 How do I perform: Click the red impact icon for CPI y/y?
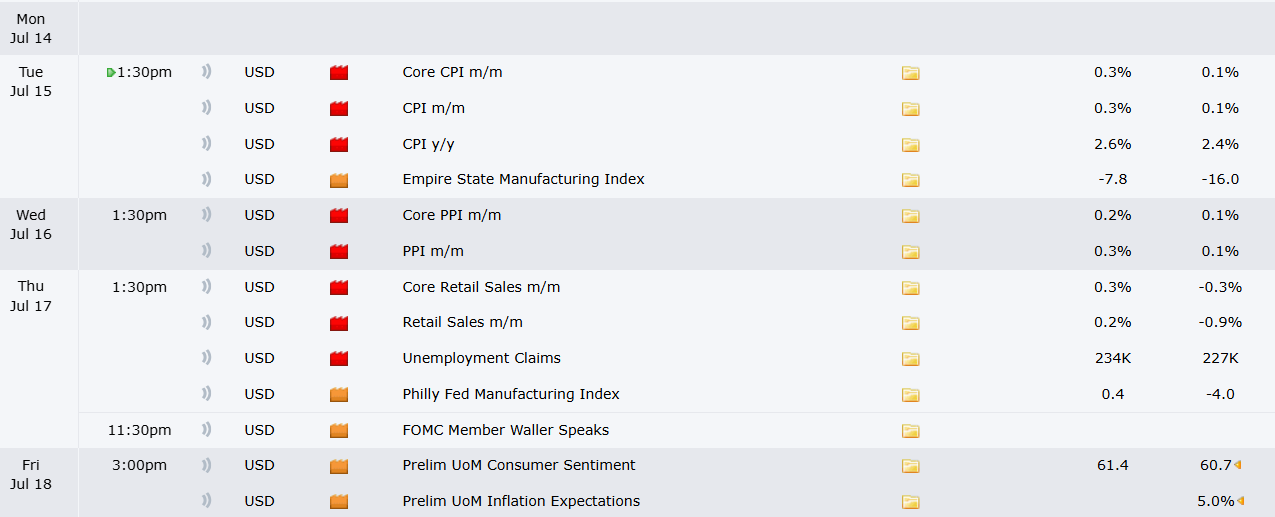click(x=339, y=144)
